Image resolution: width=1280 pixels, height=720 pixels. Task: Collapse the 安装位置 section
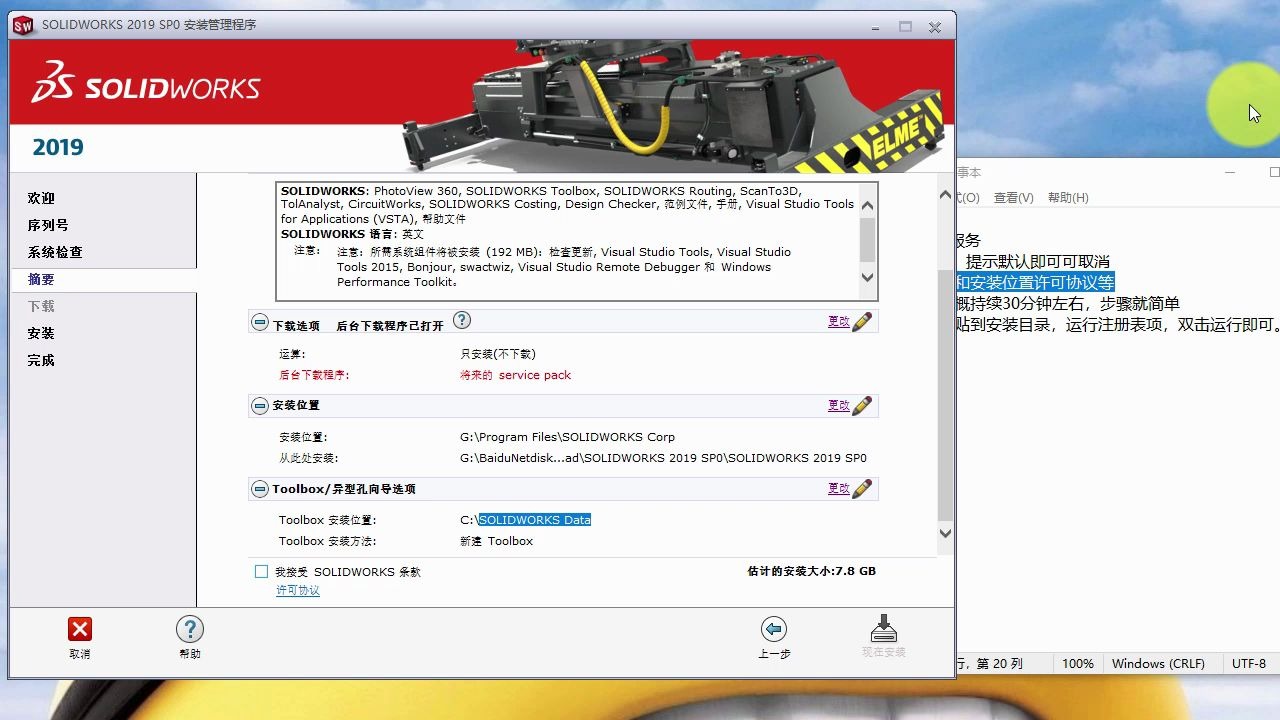[x=260, y=405]
